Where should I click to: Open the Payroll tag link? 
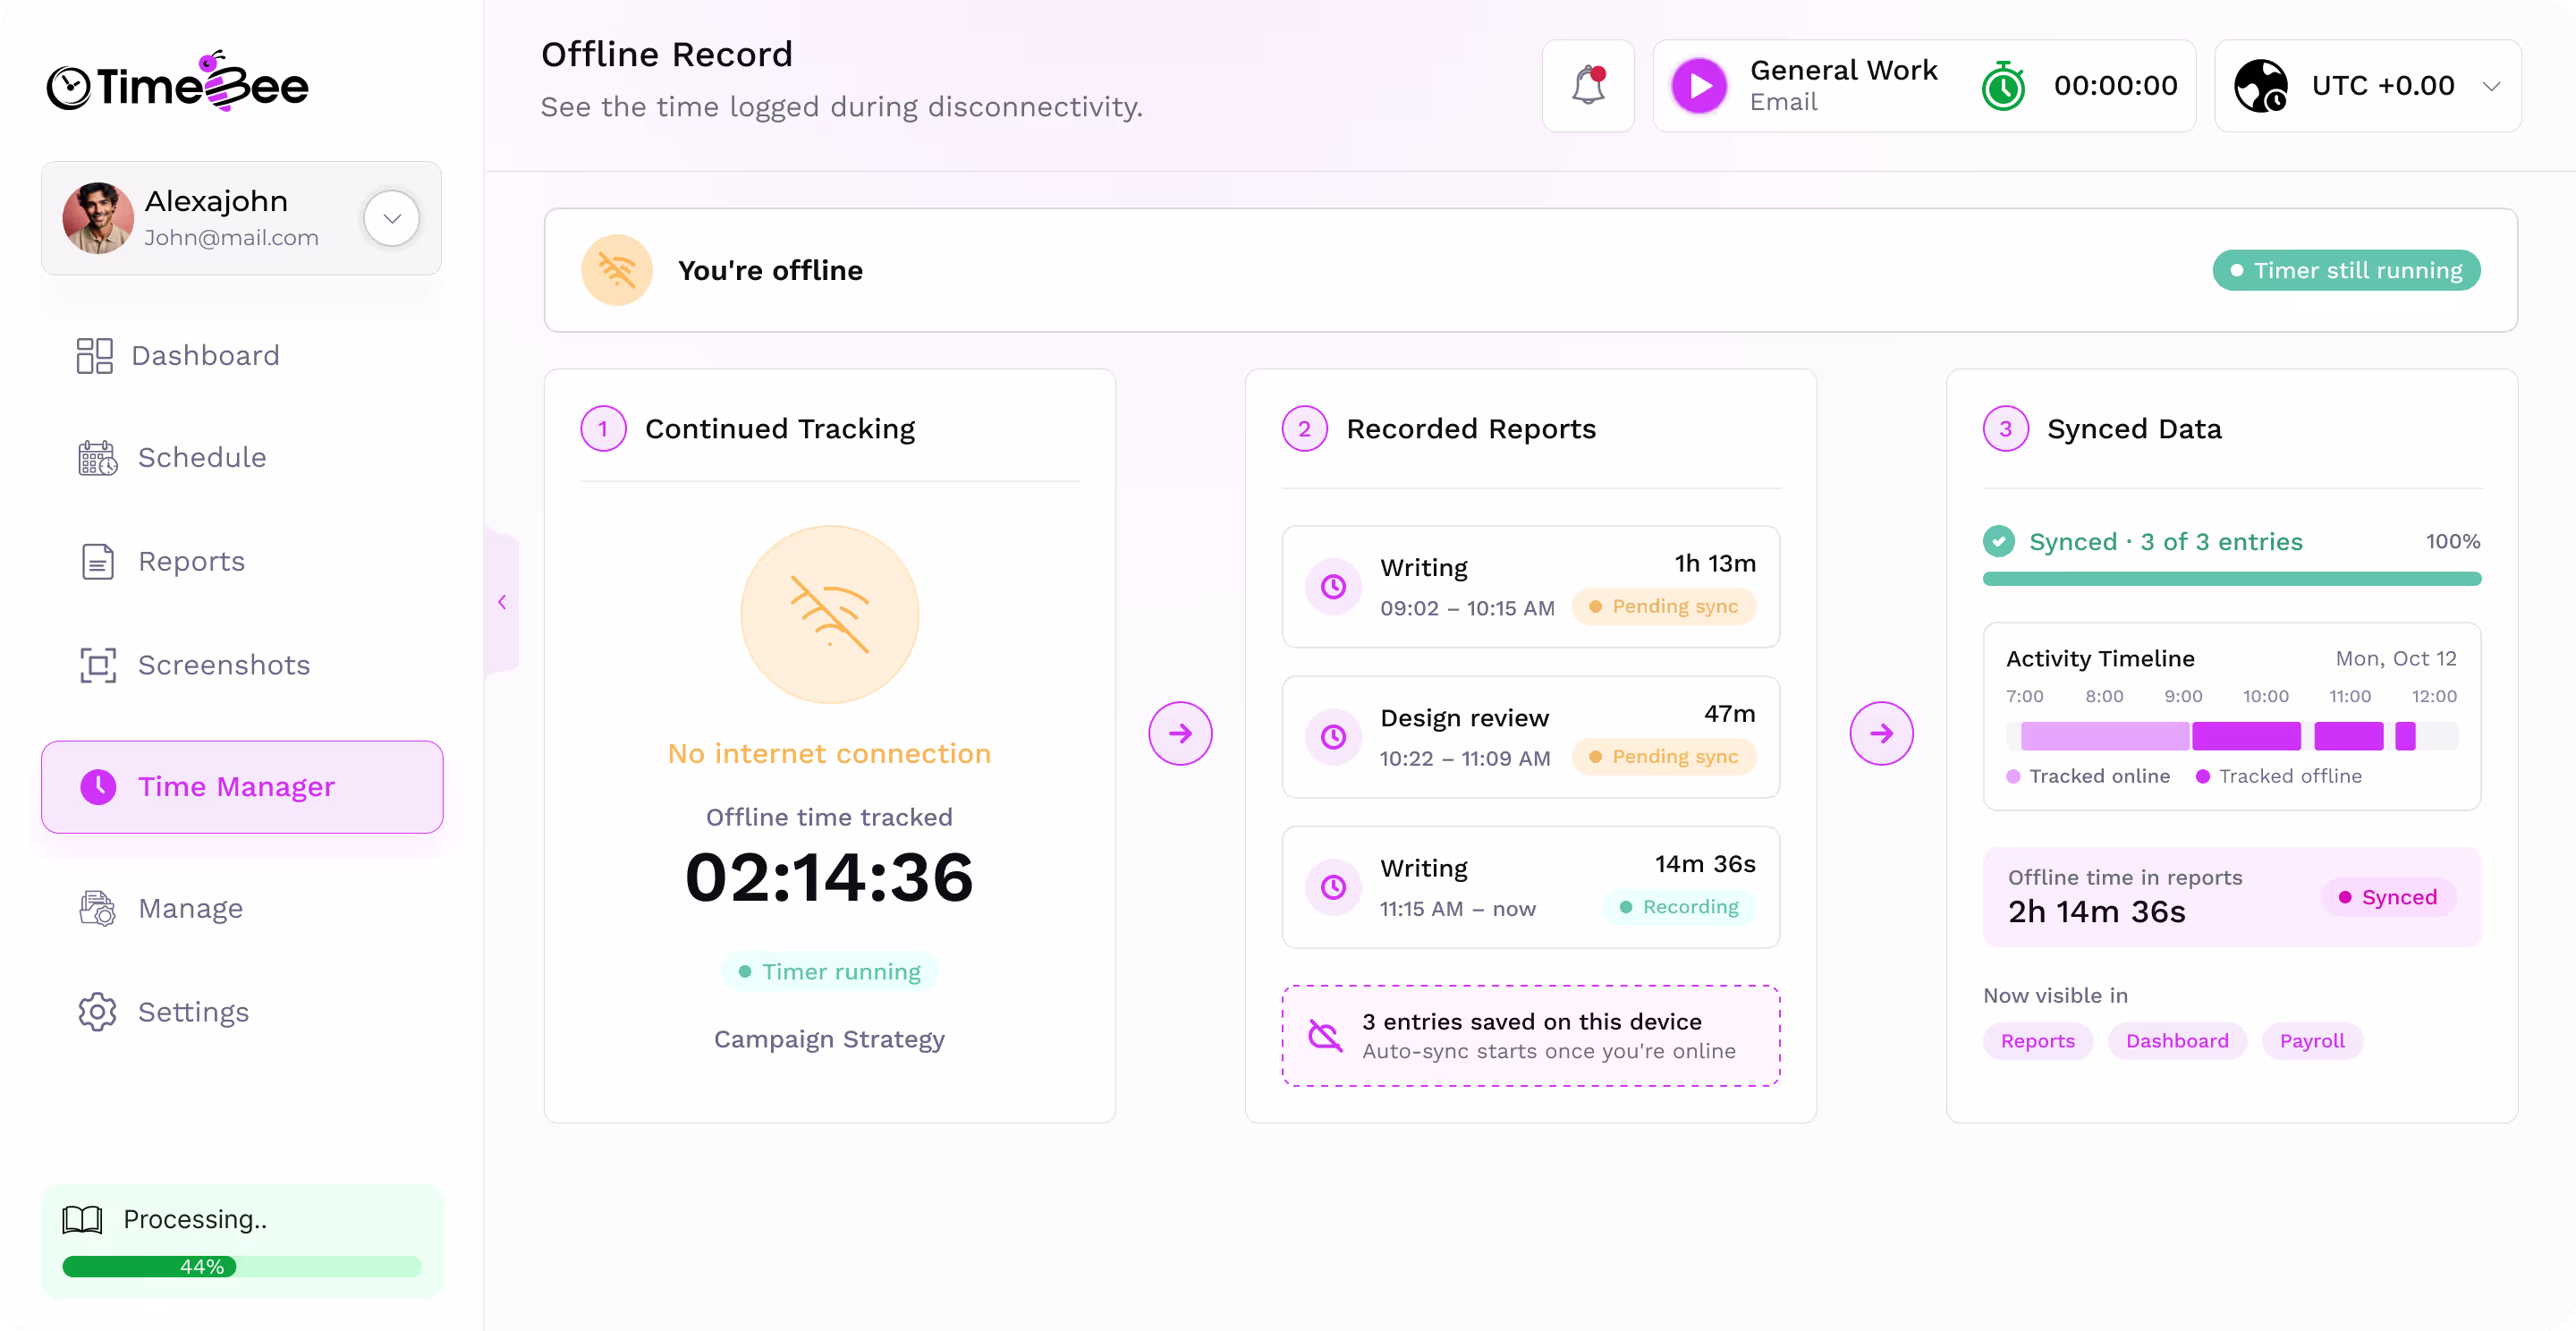(x=2311, y=1041)
